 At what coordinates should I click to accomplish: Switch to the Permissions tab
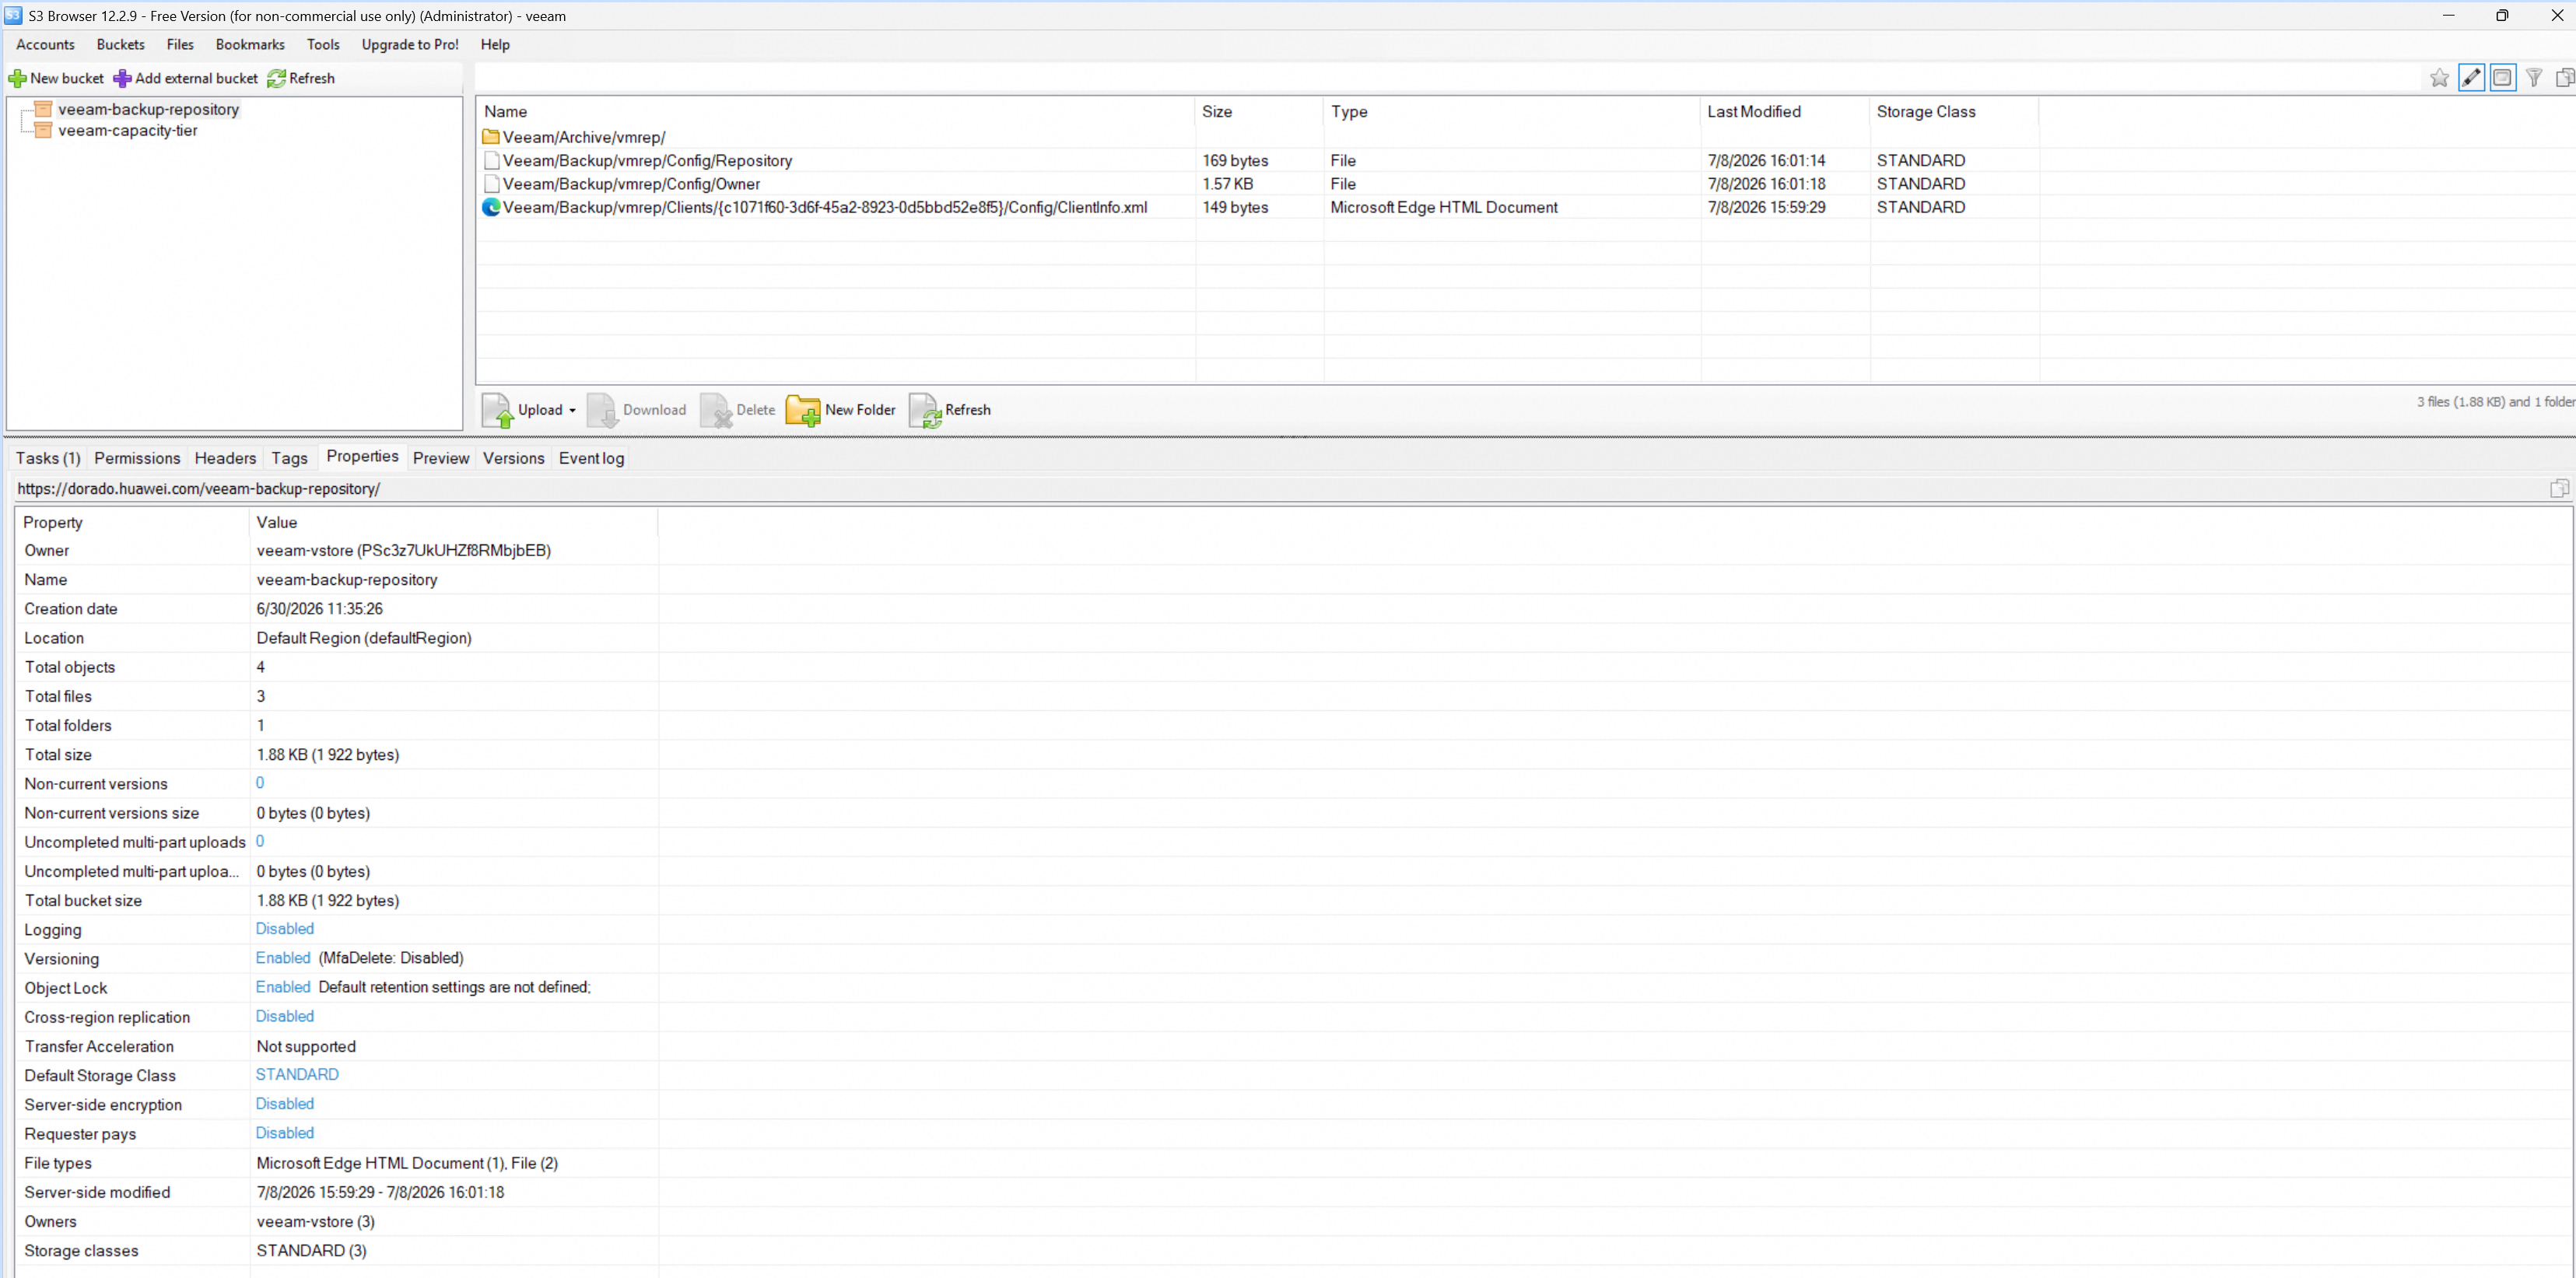[137, 458]
